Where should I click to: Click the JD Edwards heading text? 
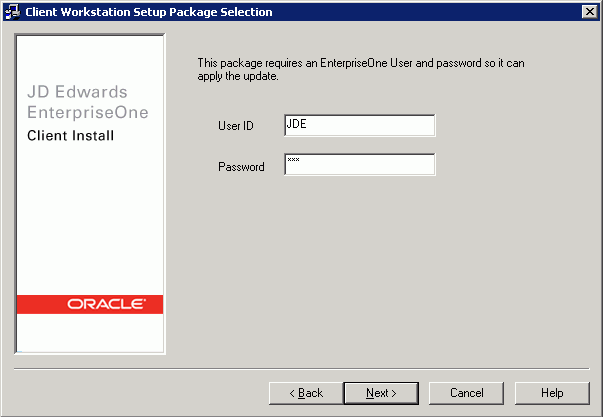point(77,92)
